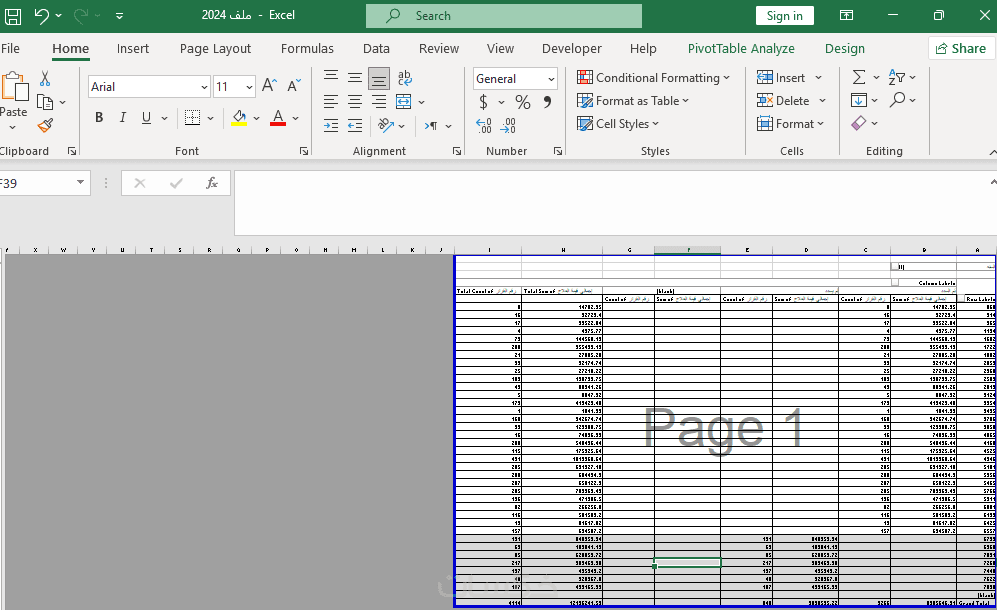This screenshot has height=610, width=997.
Task: Open the font name dropdown (Arial)
Action: coord(204,87)
